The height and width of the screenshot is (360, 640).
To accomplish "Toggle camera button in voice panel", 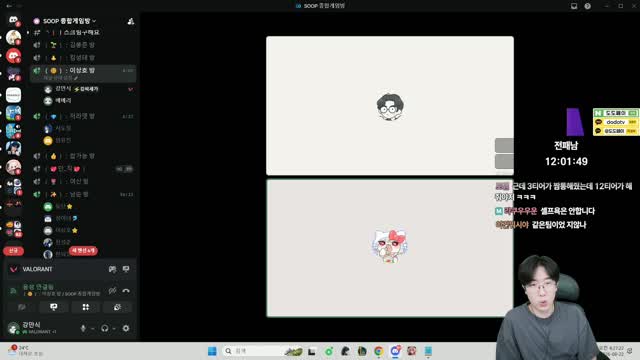I will pyautogui.click(x=22, y=307).
